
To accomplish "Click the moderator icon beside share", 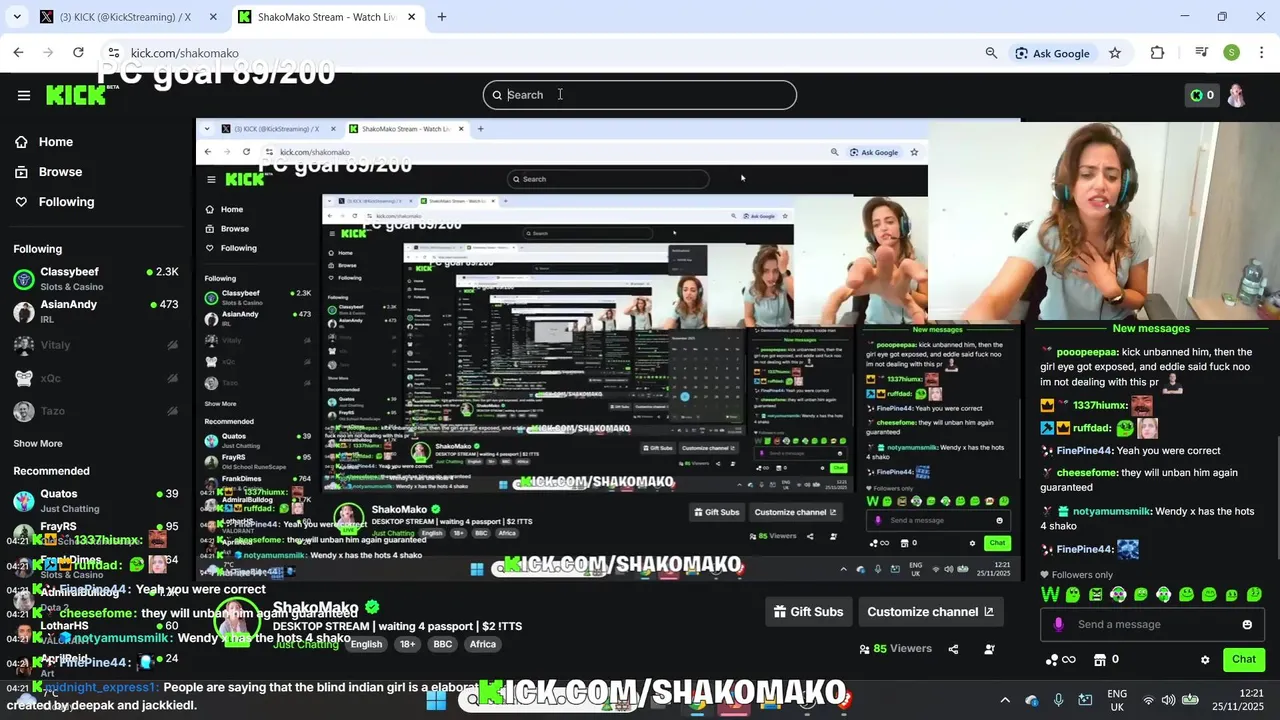I will pyautogui.click(x=989, y=649).
